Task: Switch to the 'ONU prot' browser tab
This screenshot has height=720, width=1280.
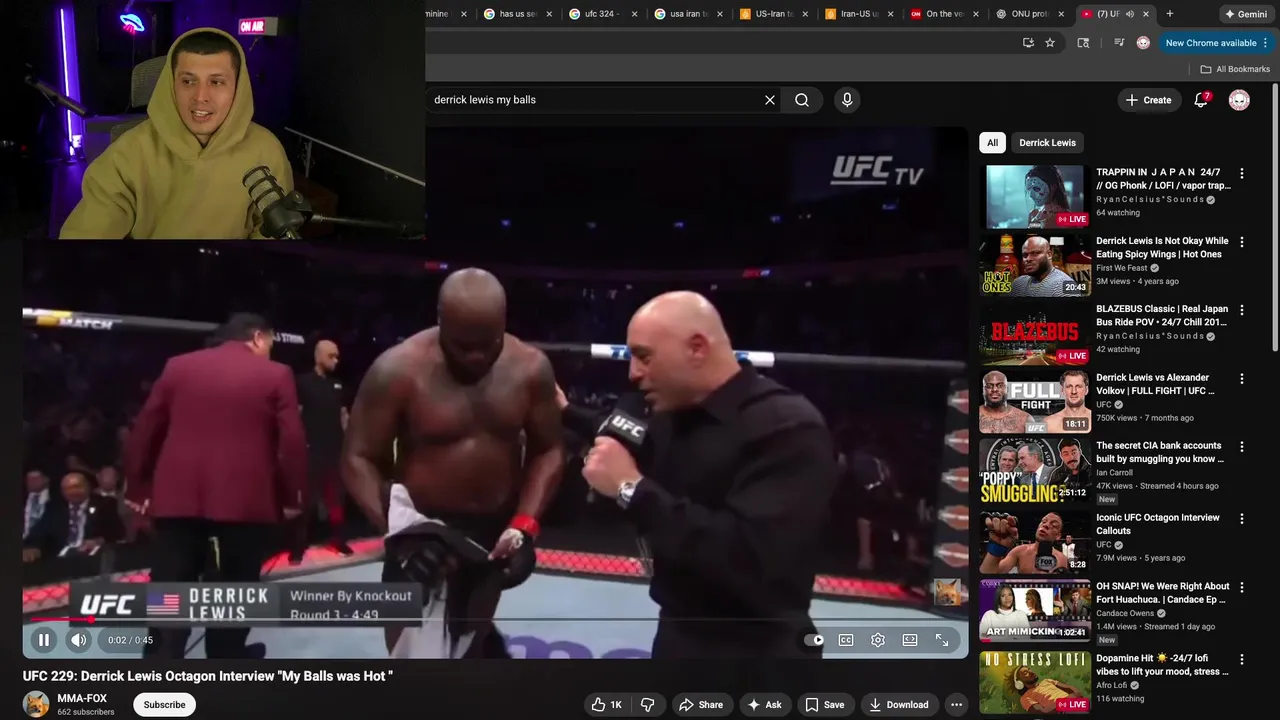Action: tap(1030, 14)
